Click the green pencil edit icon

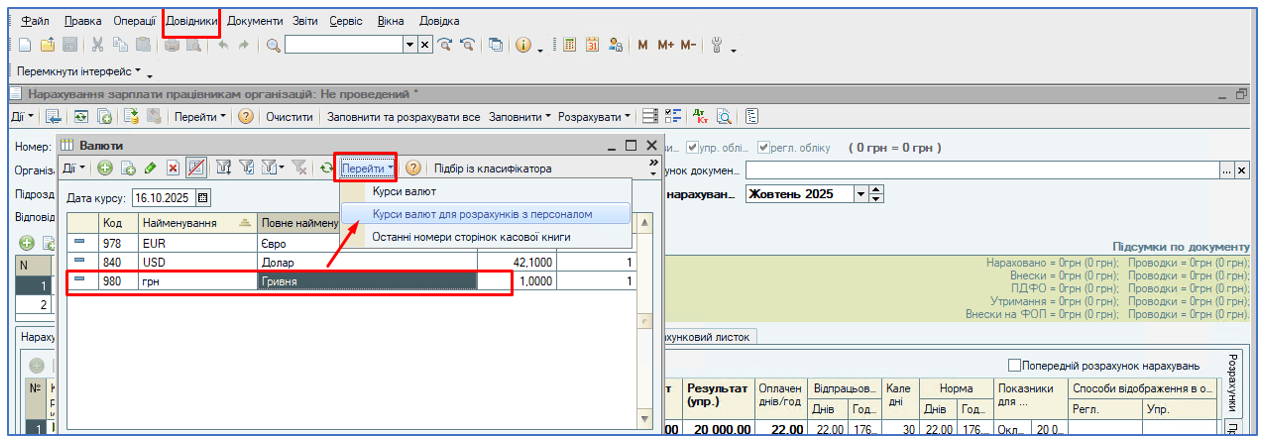click(150, 169)
